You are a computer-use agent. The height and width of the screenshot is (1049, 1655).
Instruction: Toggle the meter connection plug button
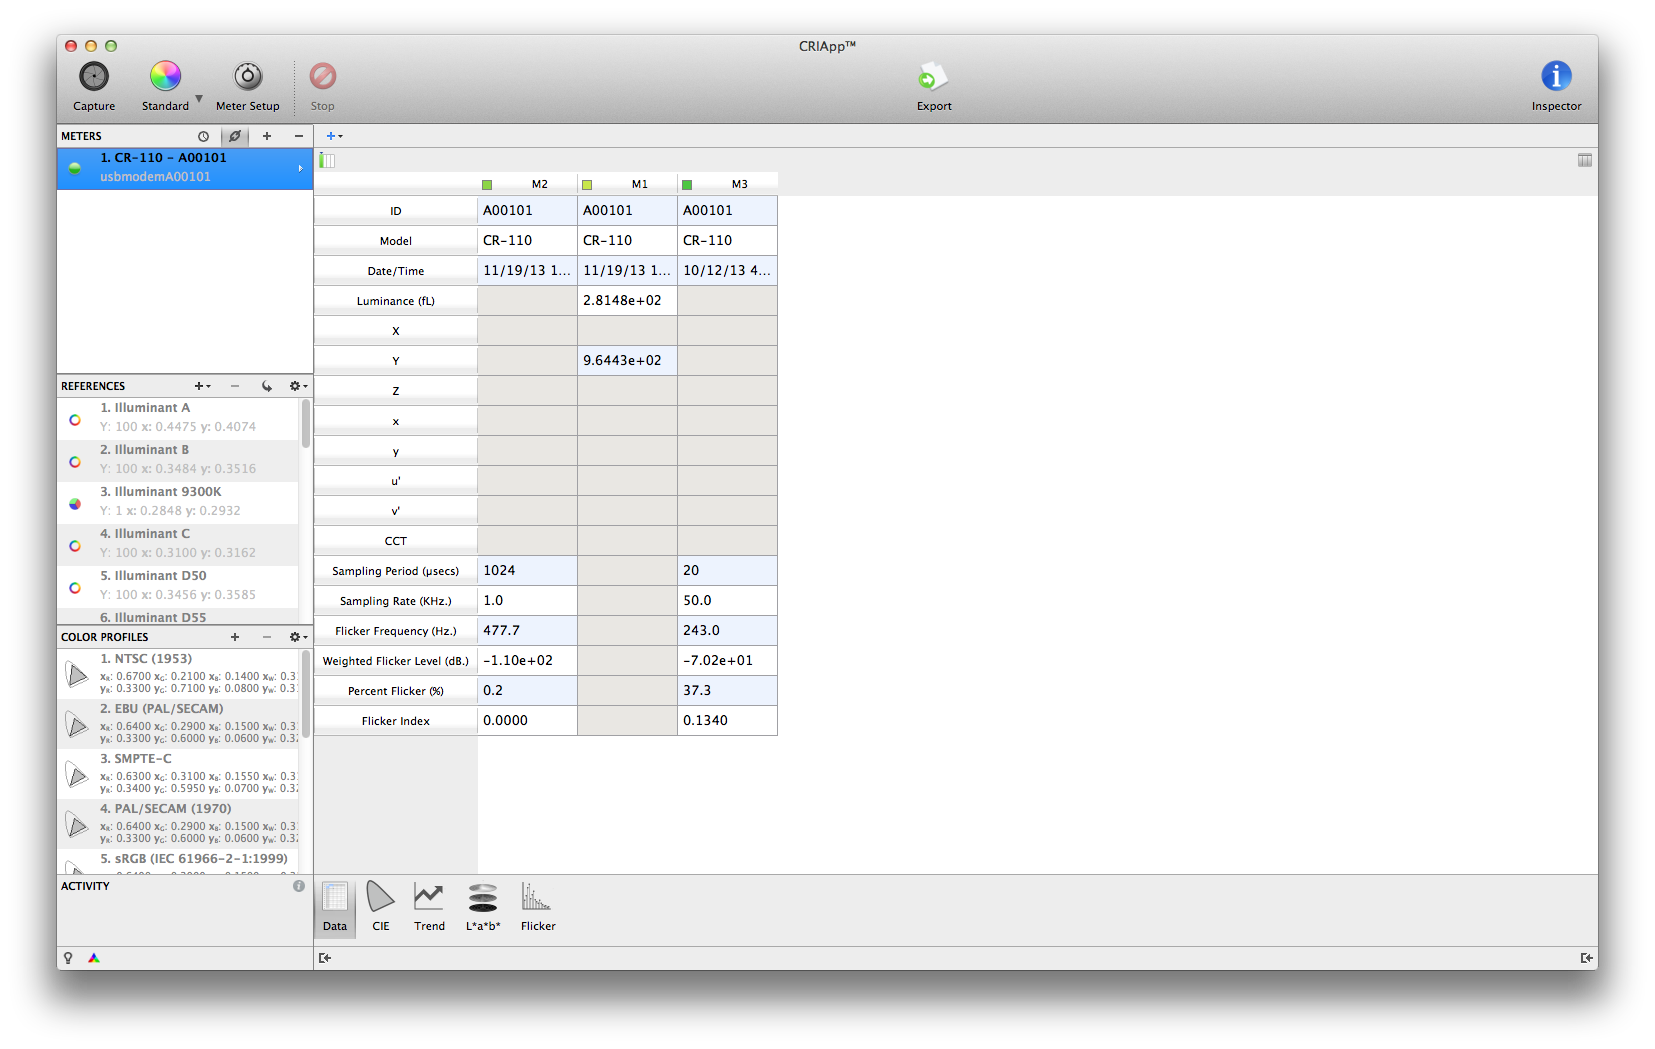235,136
